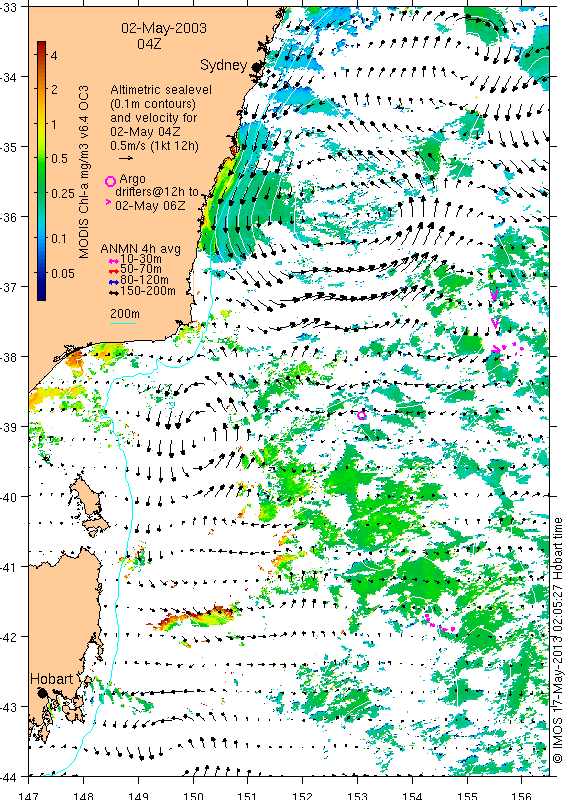This screenshot has width=570, height=800.
Task: Click the magenta drifter arrowhead in the legend
Action: coord(108,203)
